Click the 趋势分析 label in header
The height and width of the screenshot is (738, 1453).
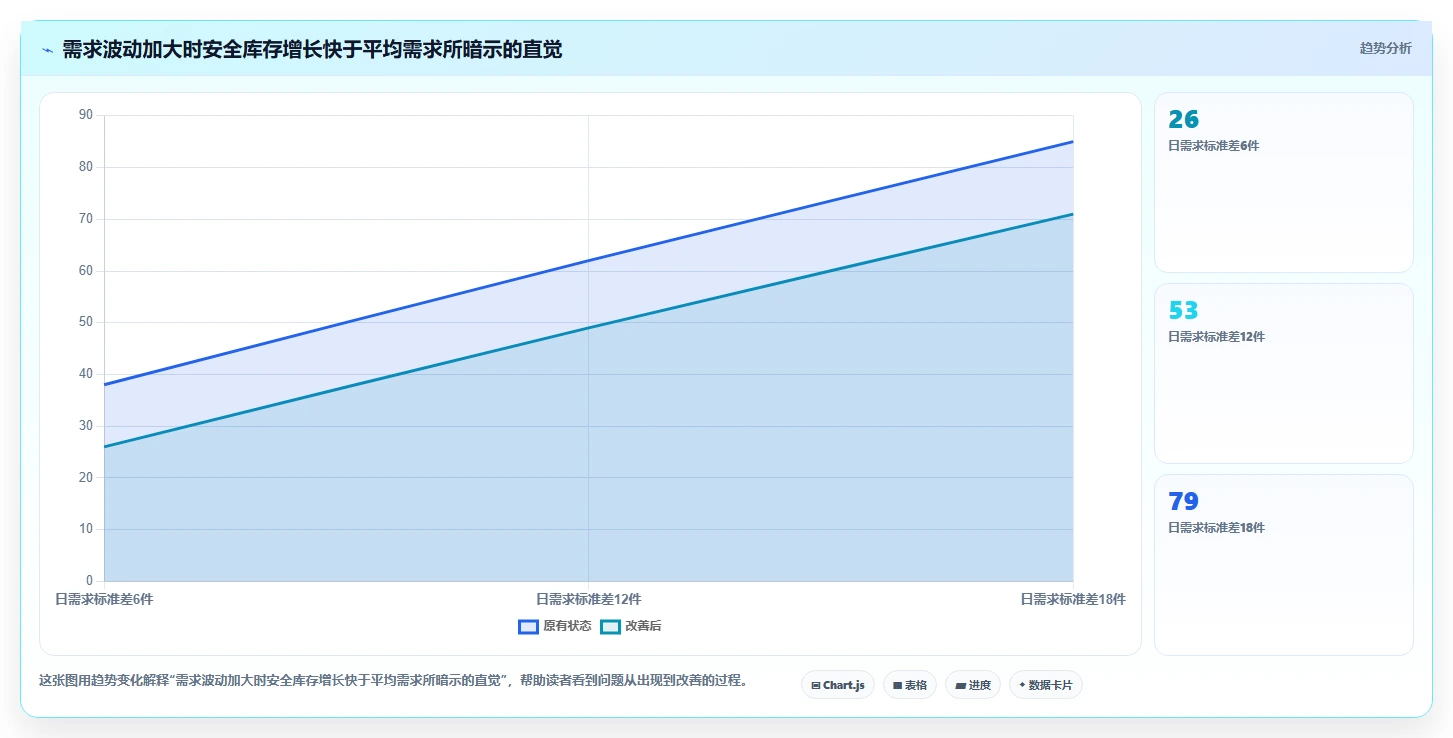click(x=1385, y=48)
